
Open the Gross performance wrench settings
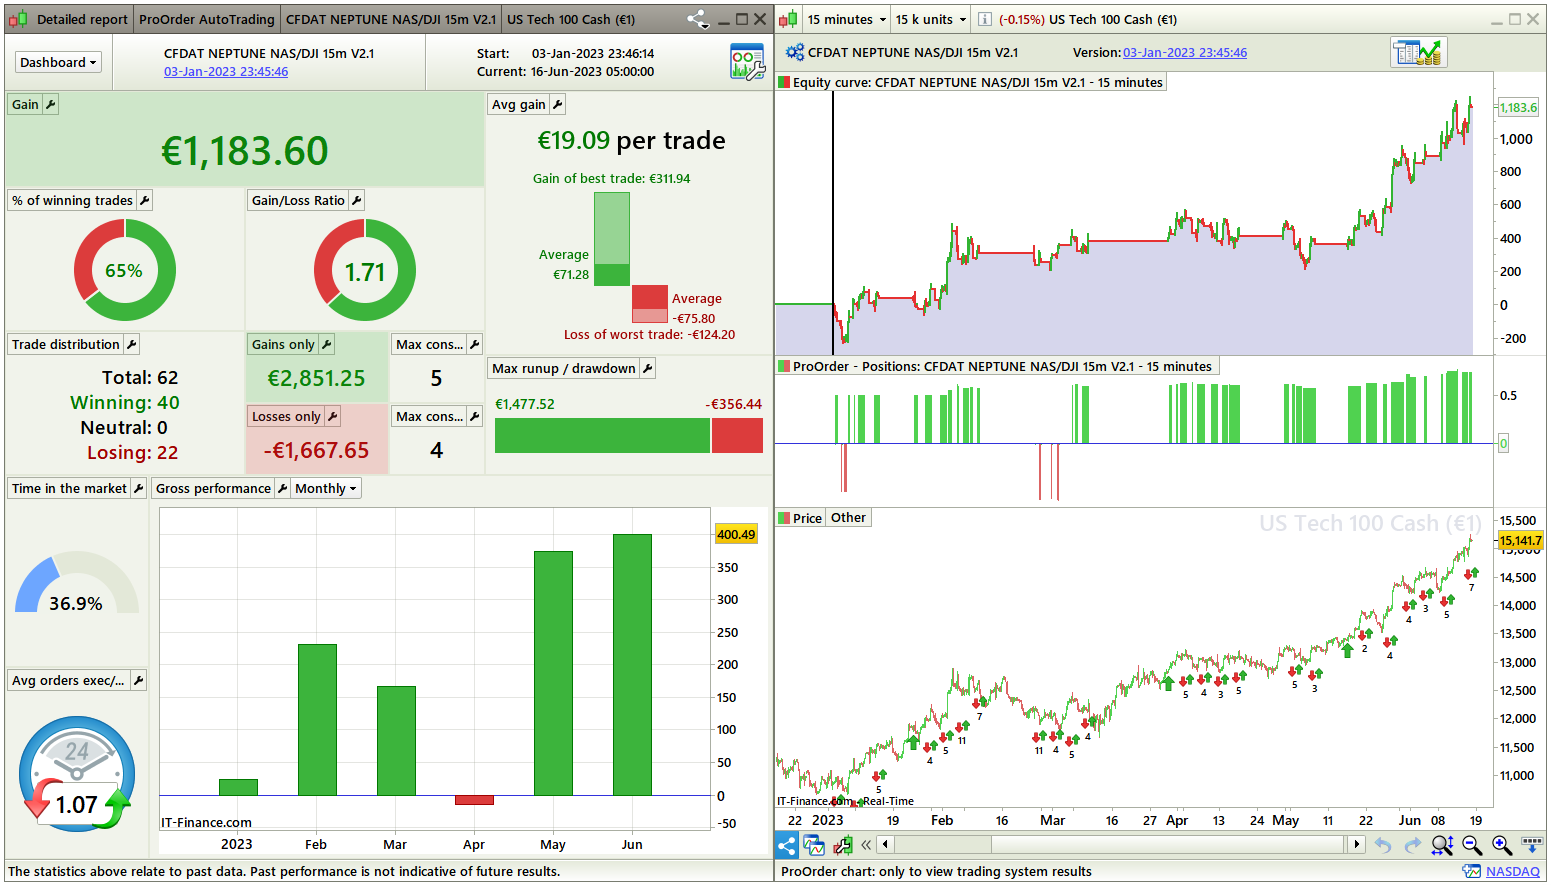pos(283,488)
